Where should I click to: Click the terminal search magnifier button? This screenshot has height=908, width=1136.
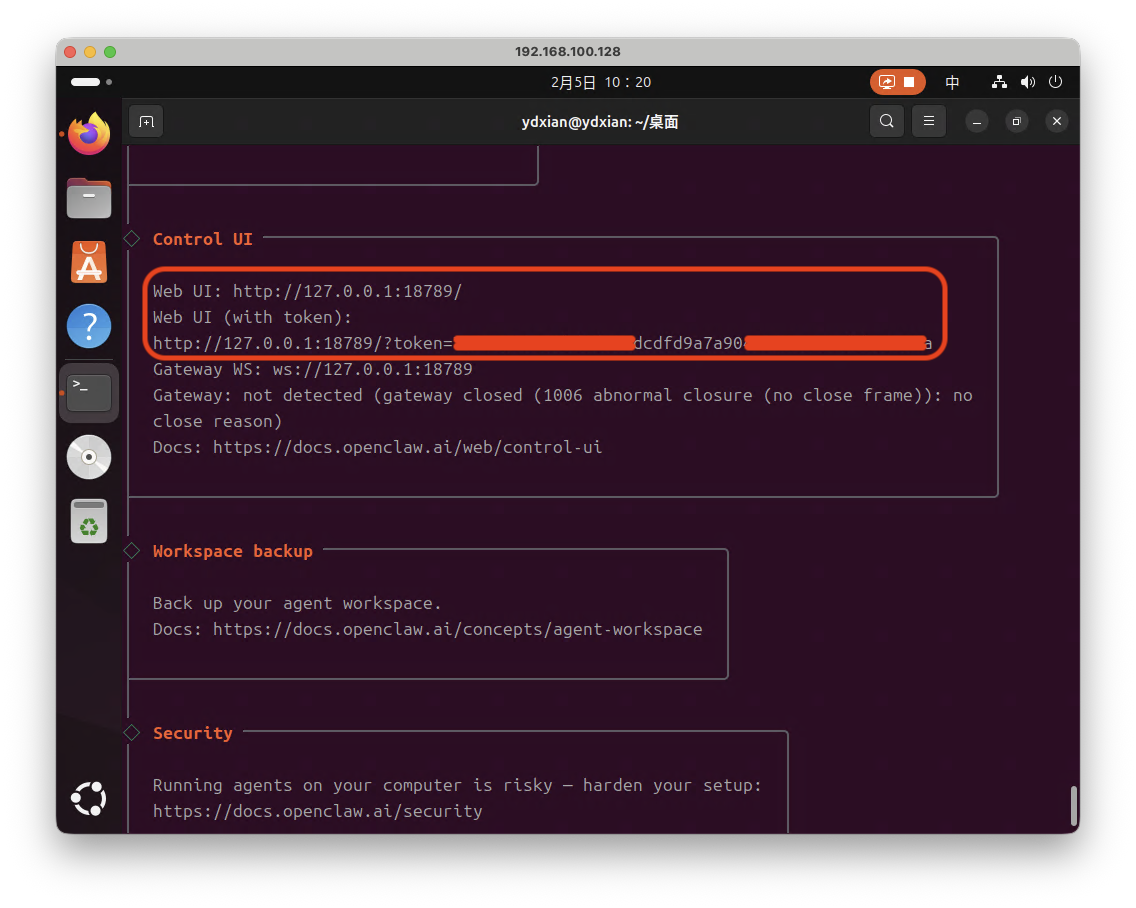coord(886,121)
